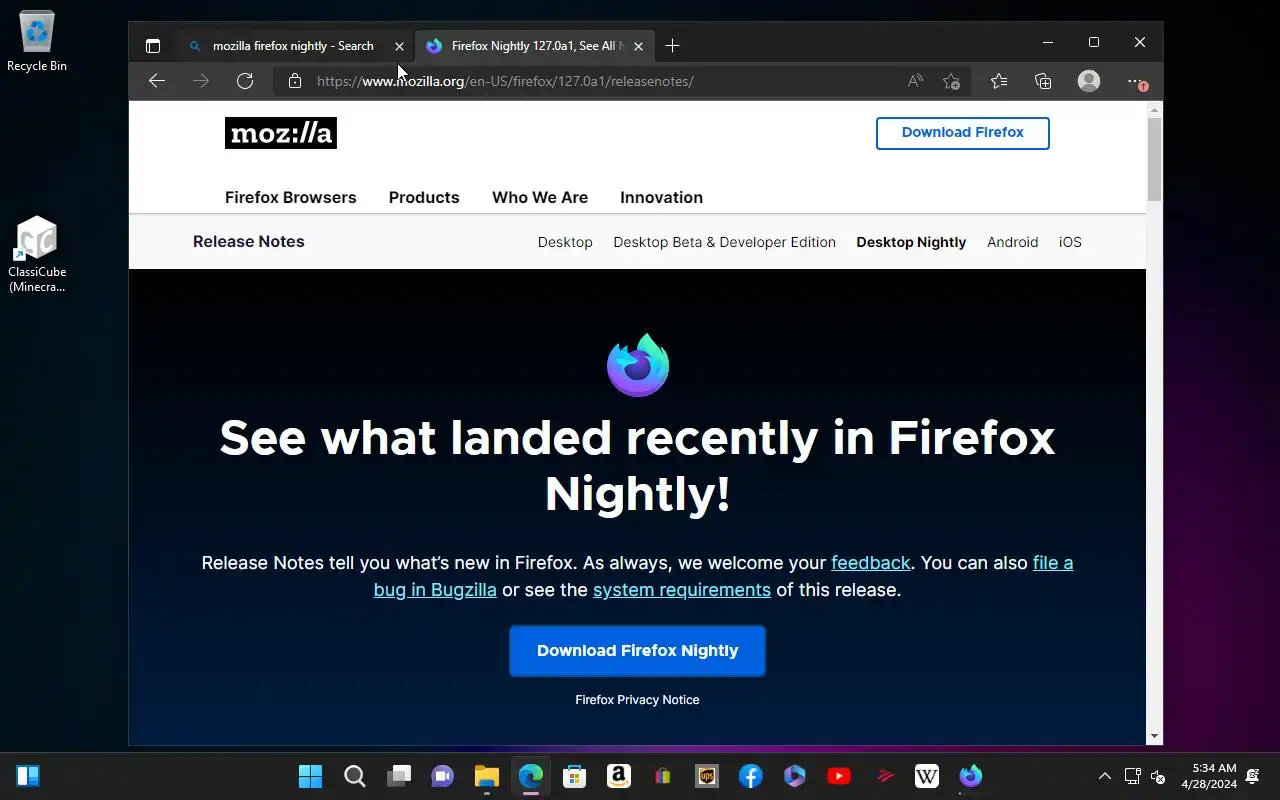This screenshot has width=1280, height=800.
Task: Click the Download Firefox button
Action: (x=963, y=133)
